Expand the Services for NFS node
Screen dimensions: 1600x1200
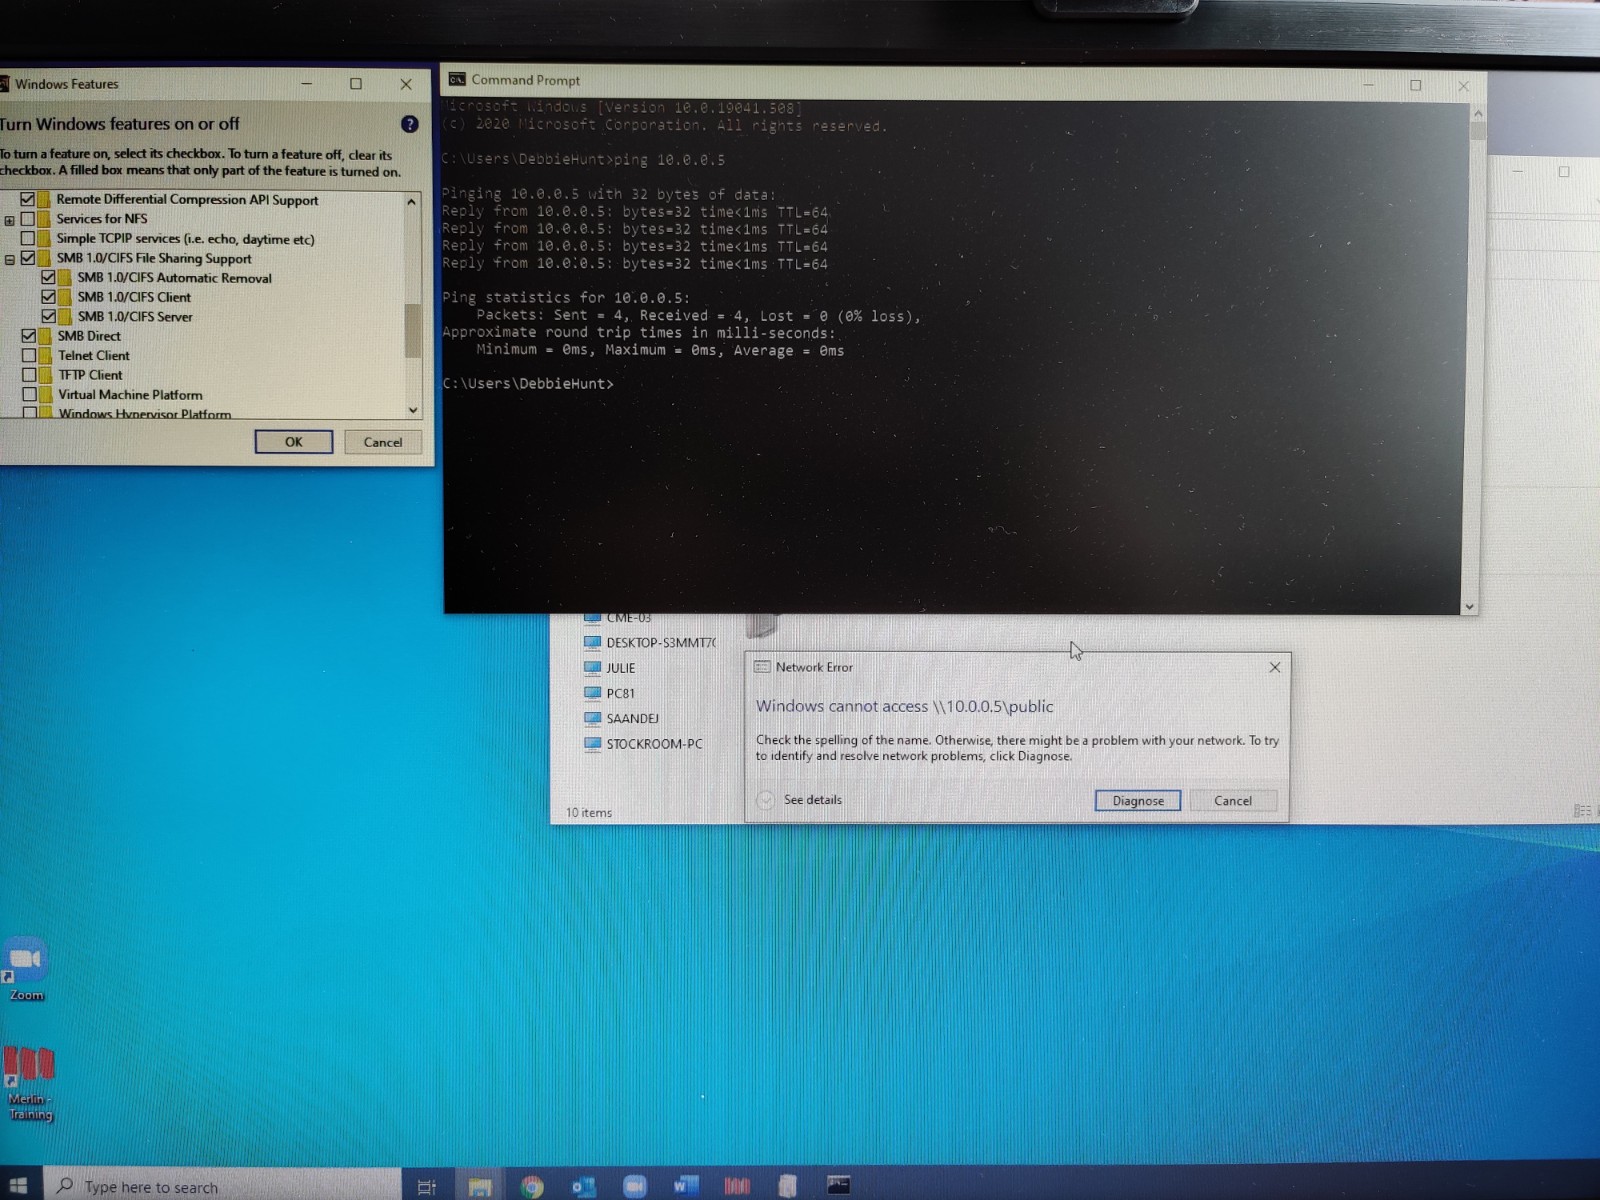click(9, 220)
